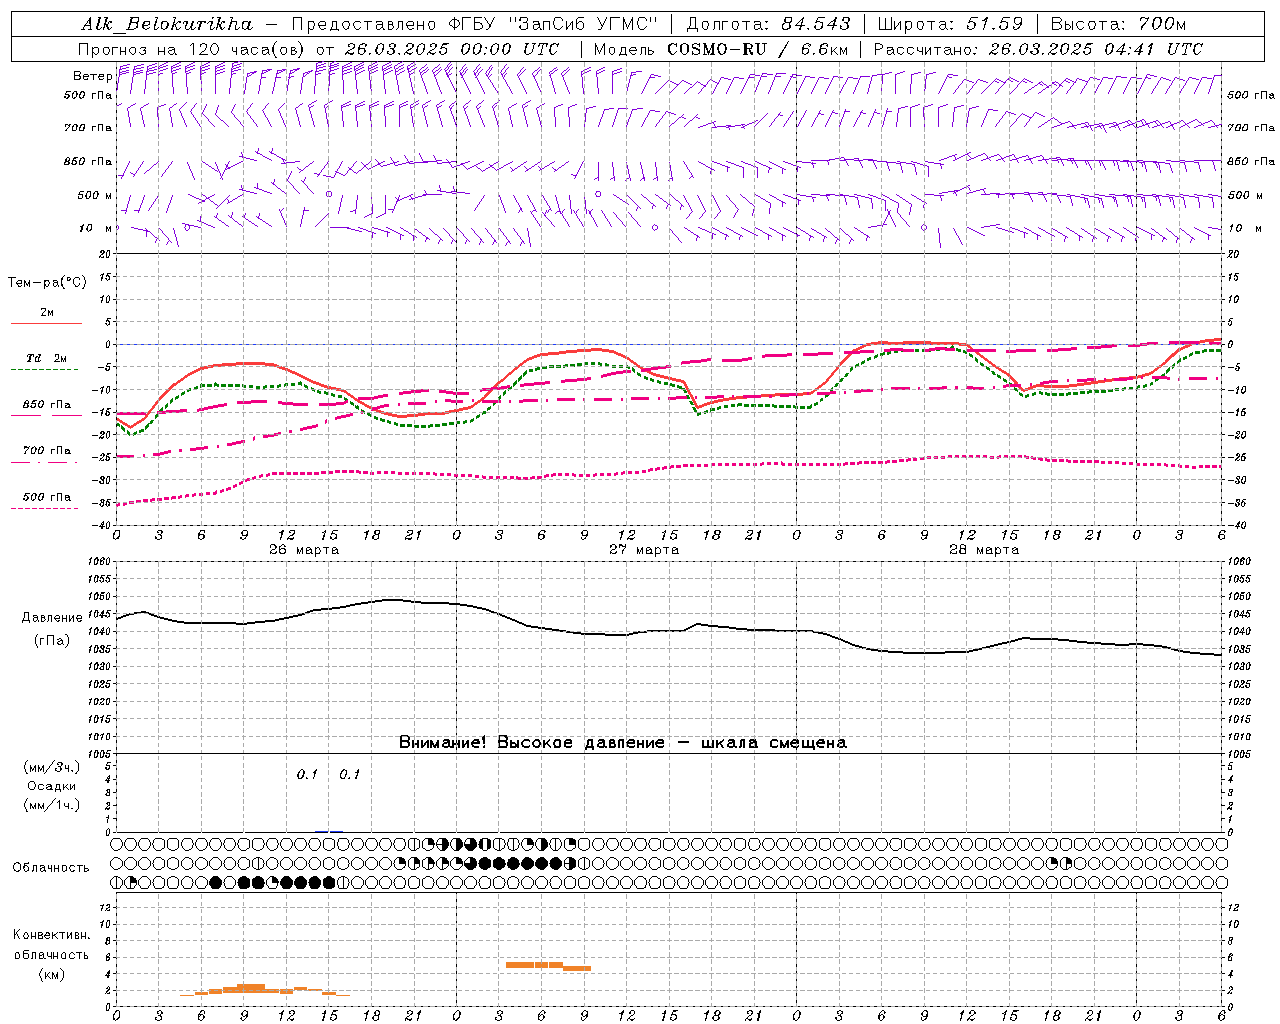The width and height of the screenshot is (1280, 1024).
Task: Click the 10 м wind level label on the left
Action: (x=95, y=228)
